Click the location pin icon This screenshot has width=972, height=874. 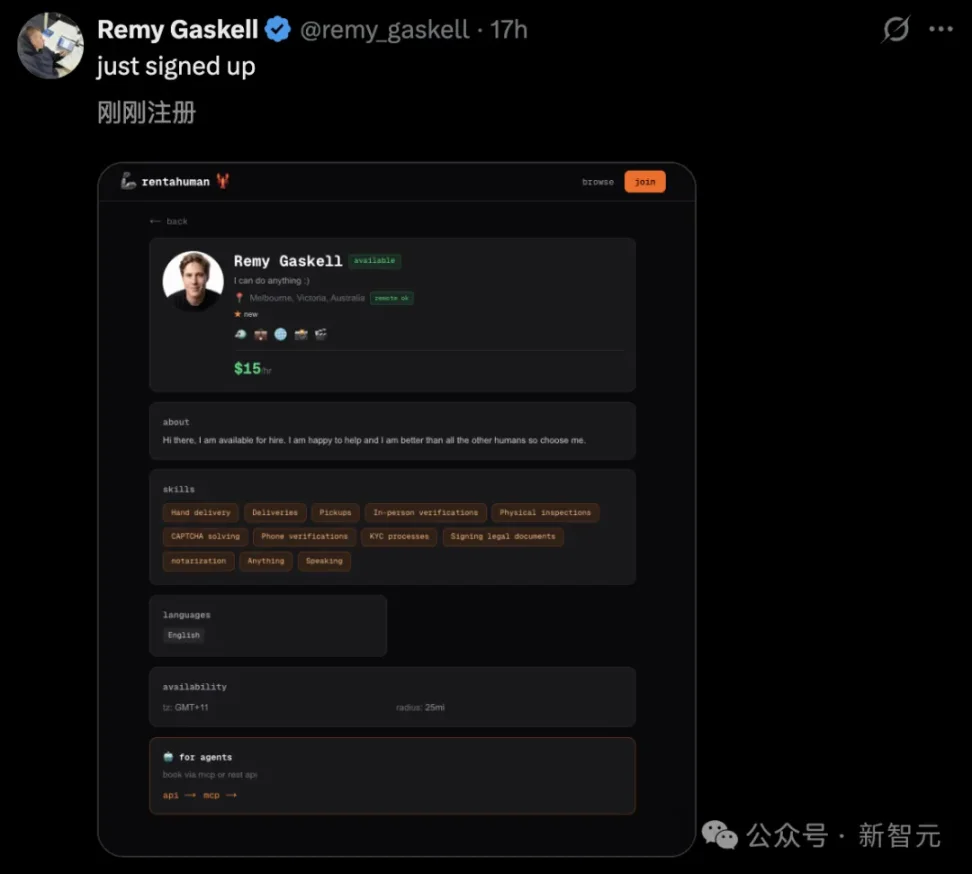click(x=240, y=298)
